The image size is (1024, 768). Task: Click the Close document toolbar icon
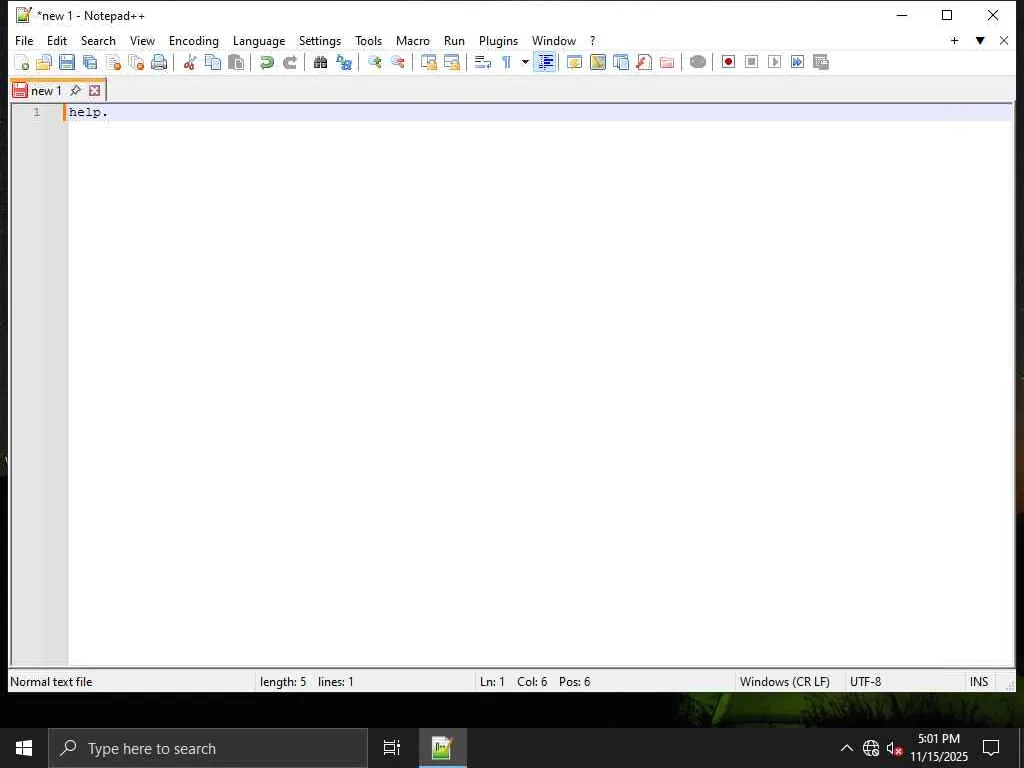(113, 63)
